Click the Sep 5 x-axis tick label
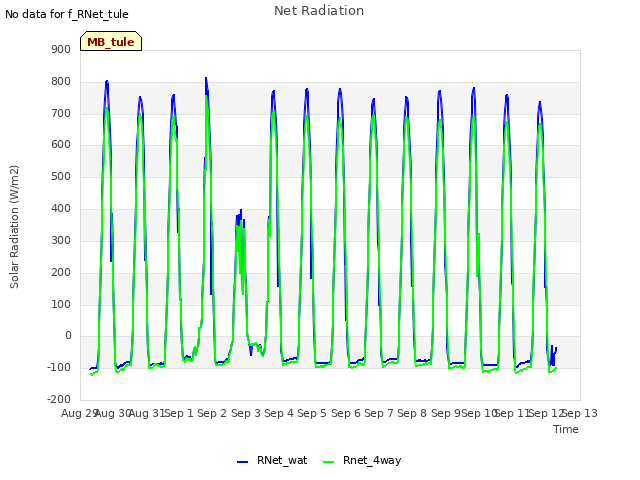Viewport: 640px width, 480px height. coord(312,413)
